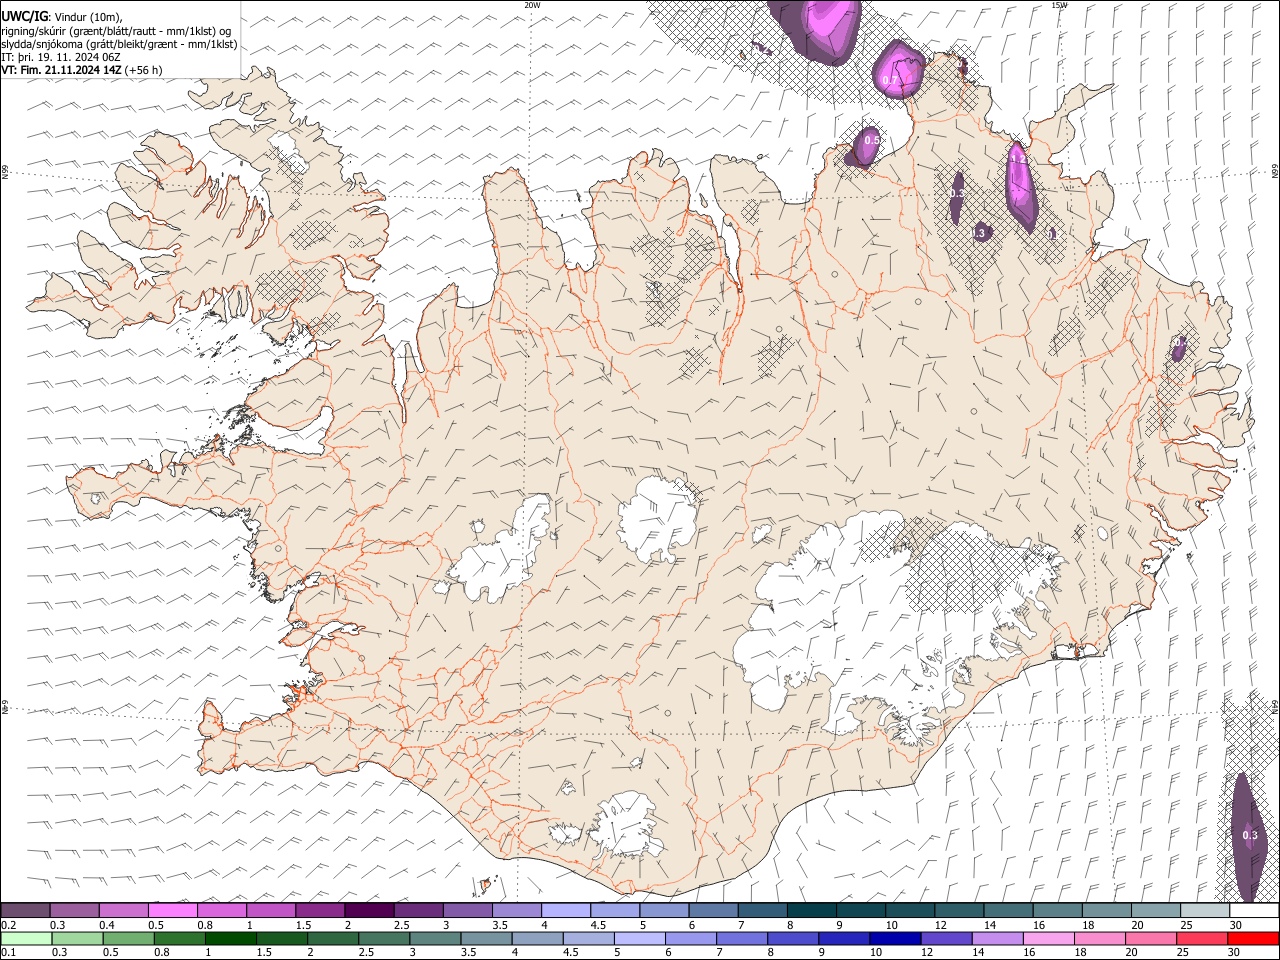The image size is (1280, 960).
Task: Click the 'UWC/IG: Vindur (10m)' title text
Action: click(x=62, y=17)
